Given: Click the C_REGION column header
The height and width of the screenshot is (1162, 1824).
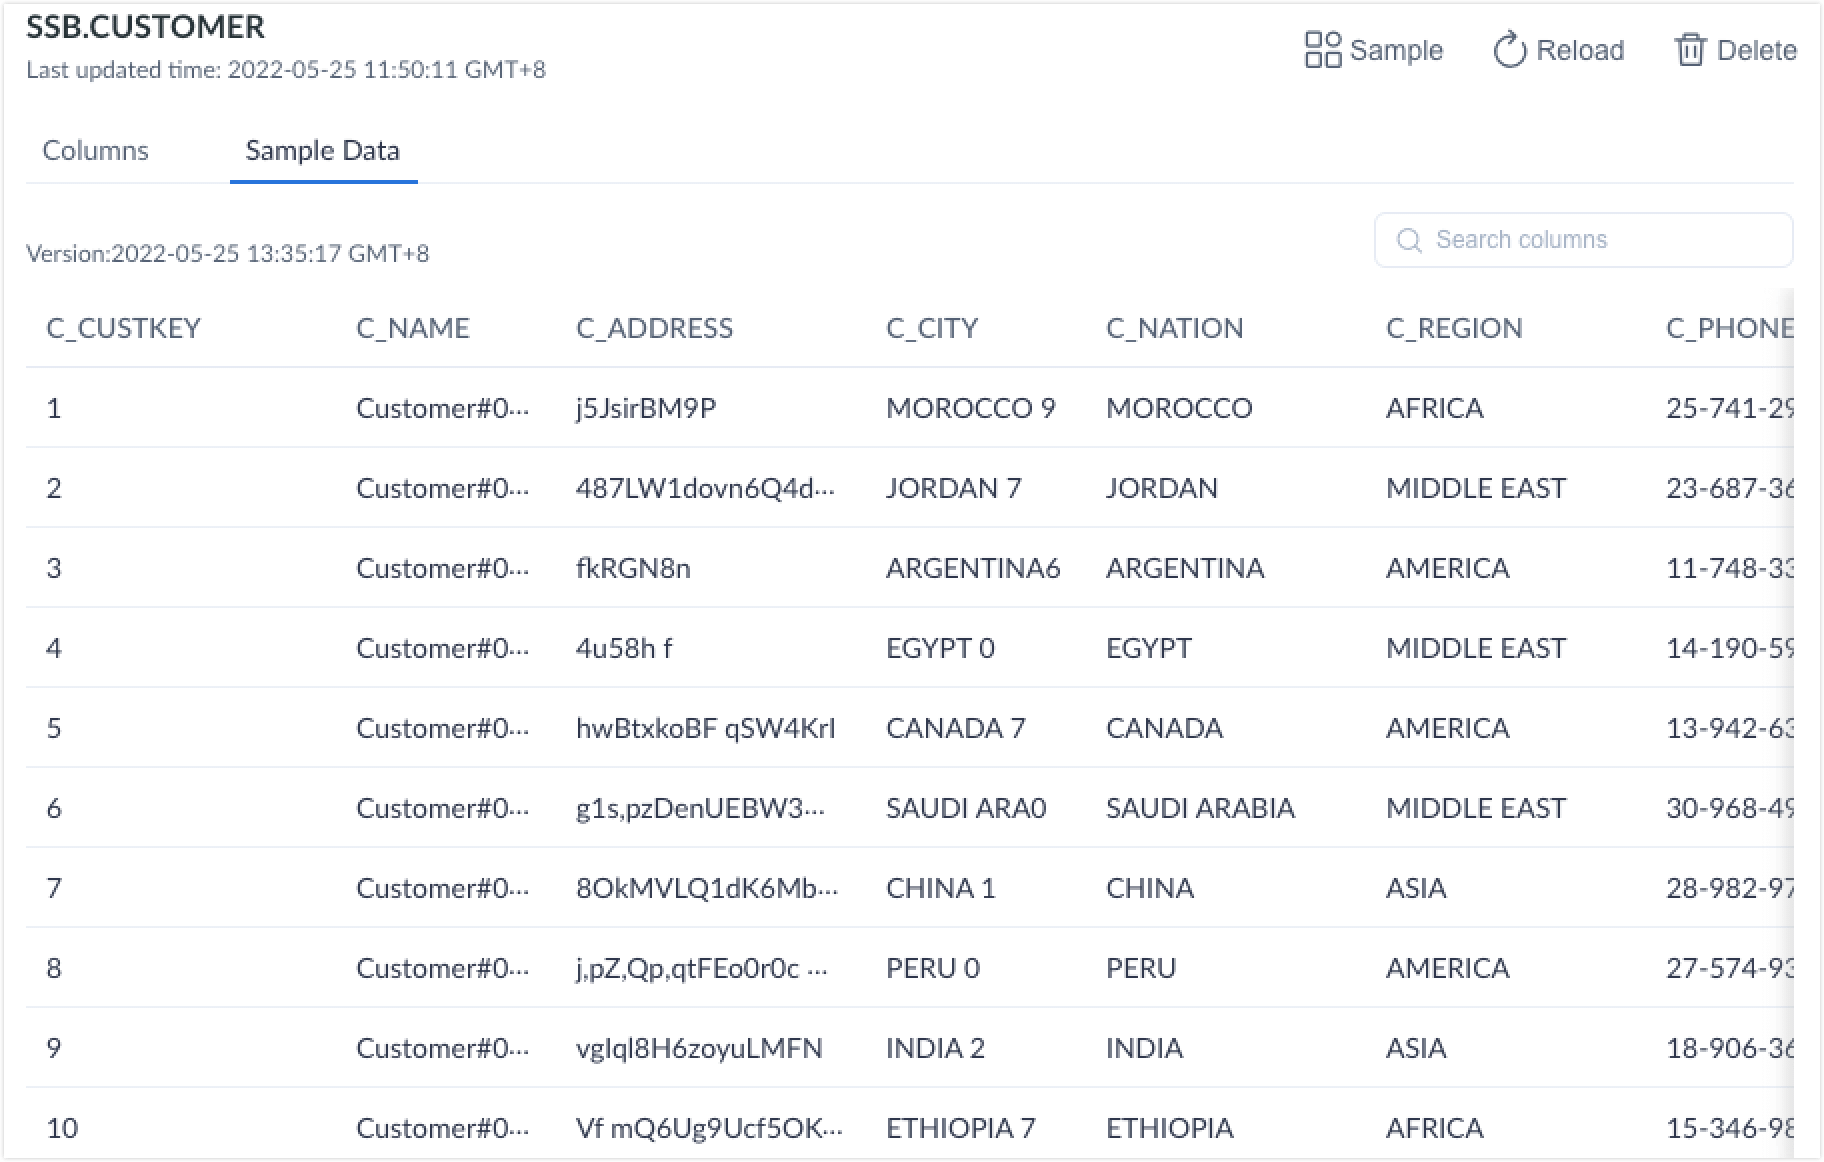Looking at the screenshot, I should [1453, 328].
